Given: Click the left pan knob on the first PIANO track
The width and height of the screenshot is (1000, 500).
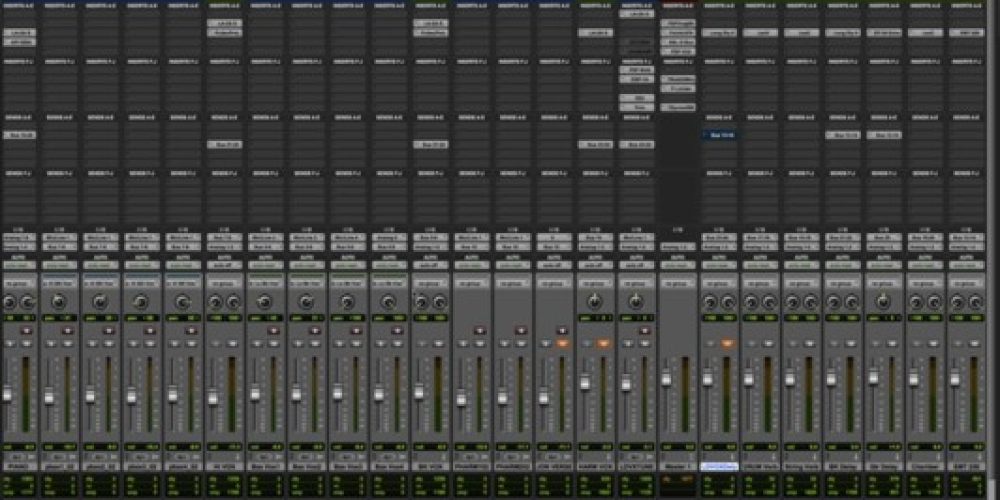Looking at the screenshot, I should 10,301.
